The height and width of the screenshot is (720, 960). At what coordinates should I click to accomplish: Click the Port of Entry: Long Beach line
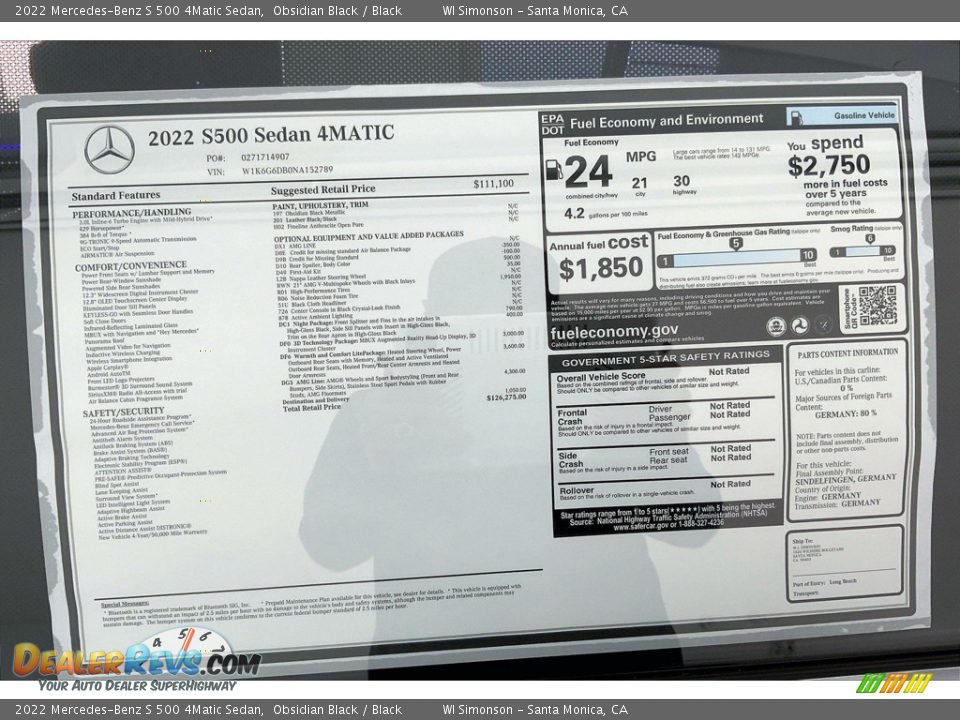point(824,582)
